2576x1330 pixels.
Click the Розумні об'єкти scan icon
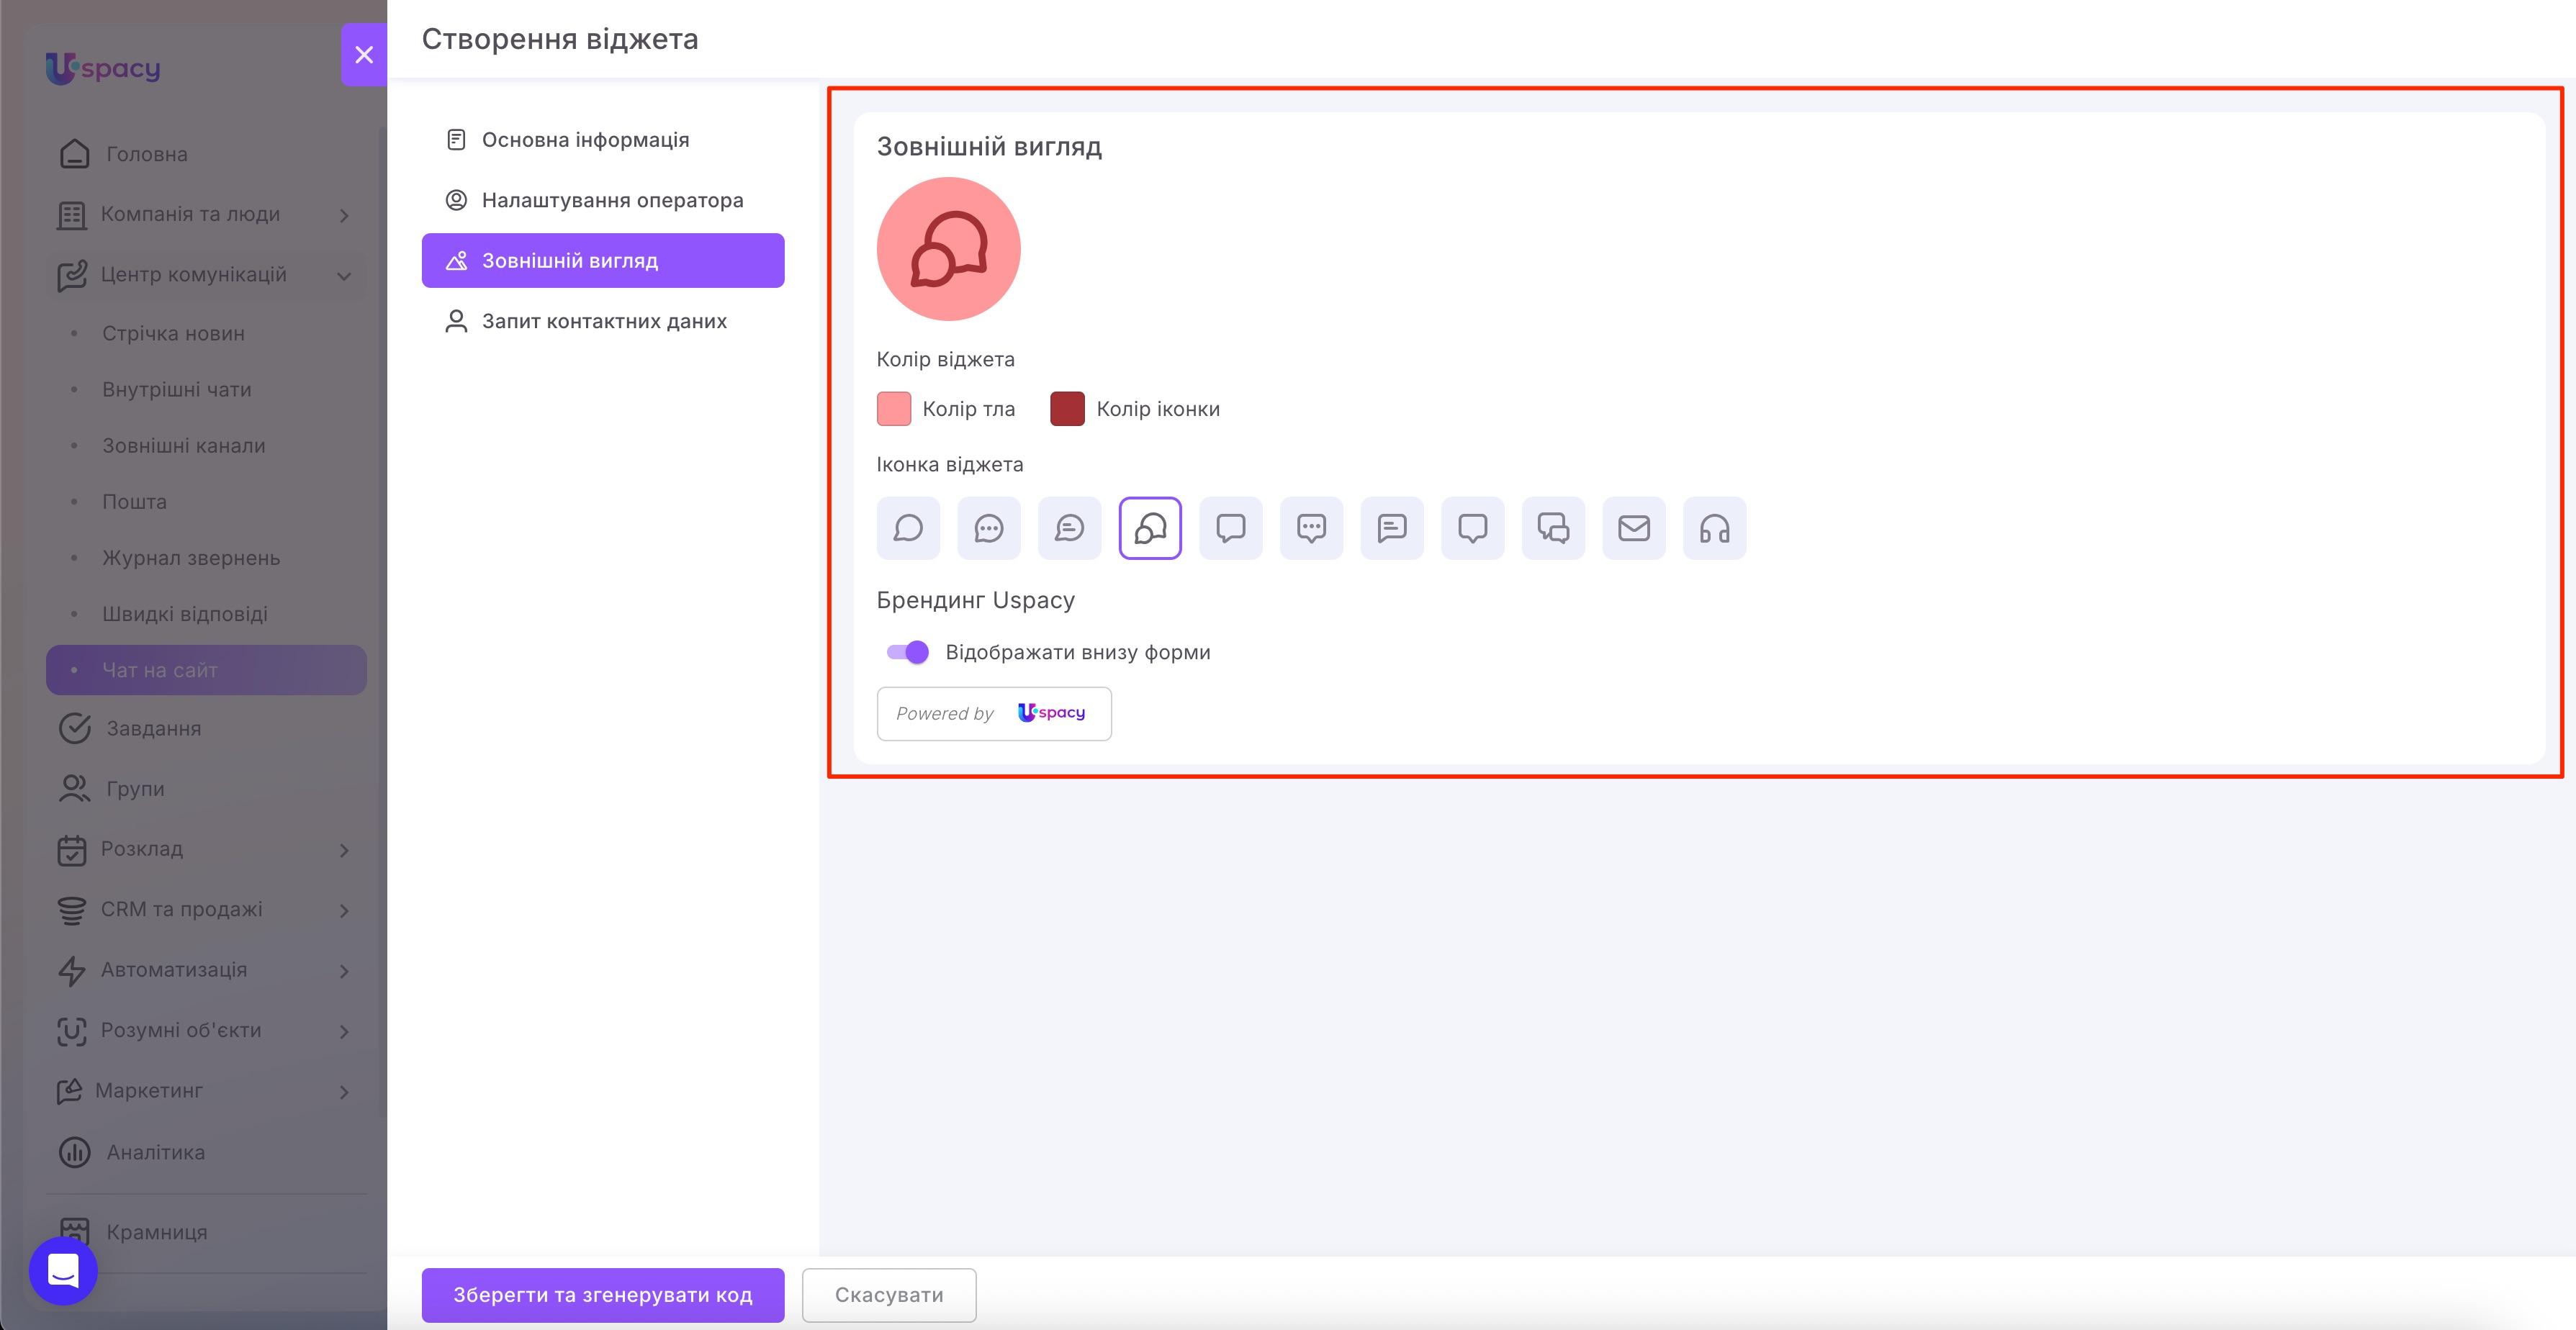(72, 1031)
